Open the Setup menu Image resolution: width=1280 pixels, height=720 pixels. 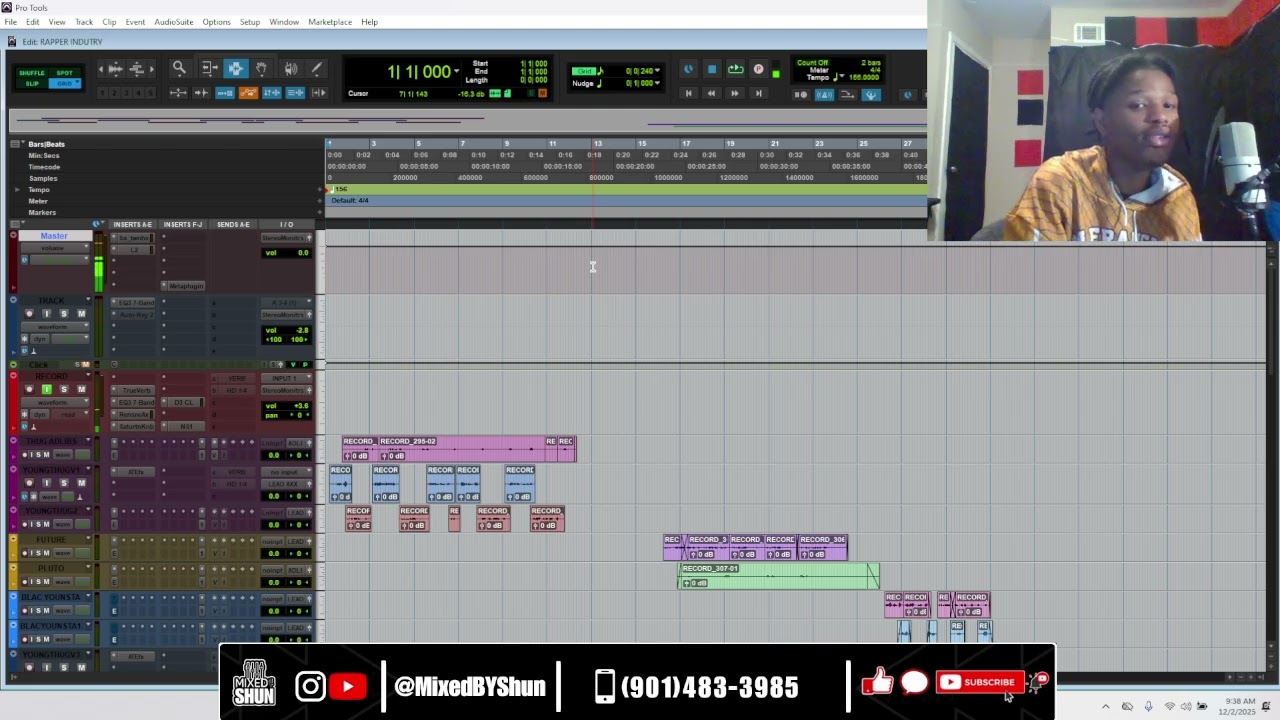pos(250,22)
